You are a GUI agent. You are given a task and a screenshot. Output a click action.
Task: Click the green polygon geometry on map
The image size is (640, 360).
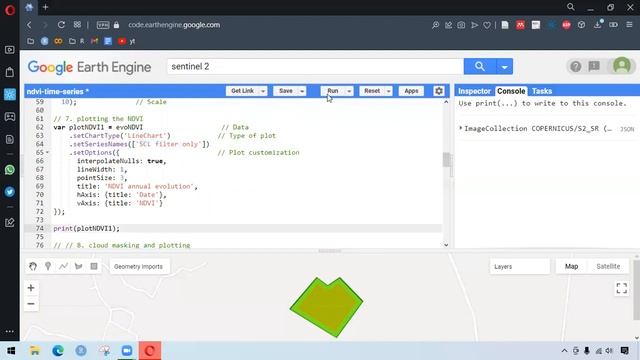pyautogui.click(x=327, y=308)
